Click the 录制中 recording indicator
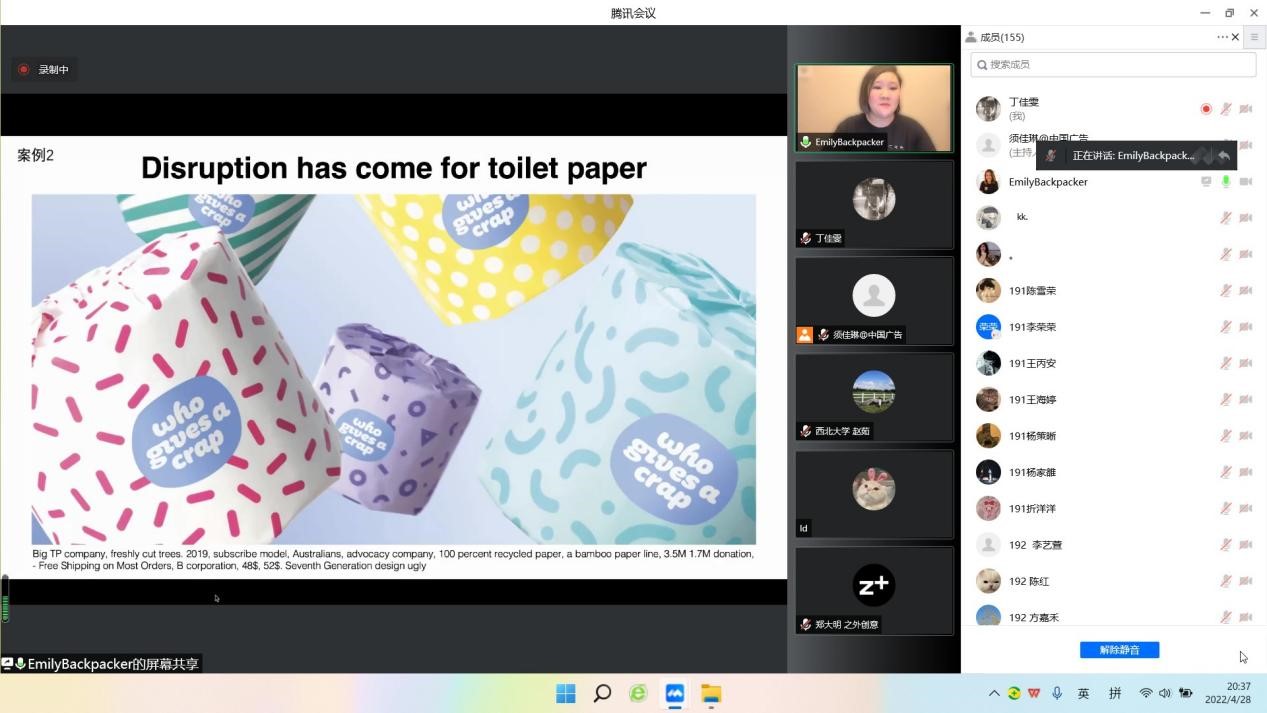Viewport: 1267px width, 713px height. coord(44,70)
